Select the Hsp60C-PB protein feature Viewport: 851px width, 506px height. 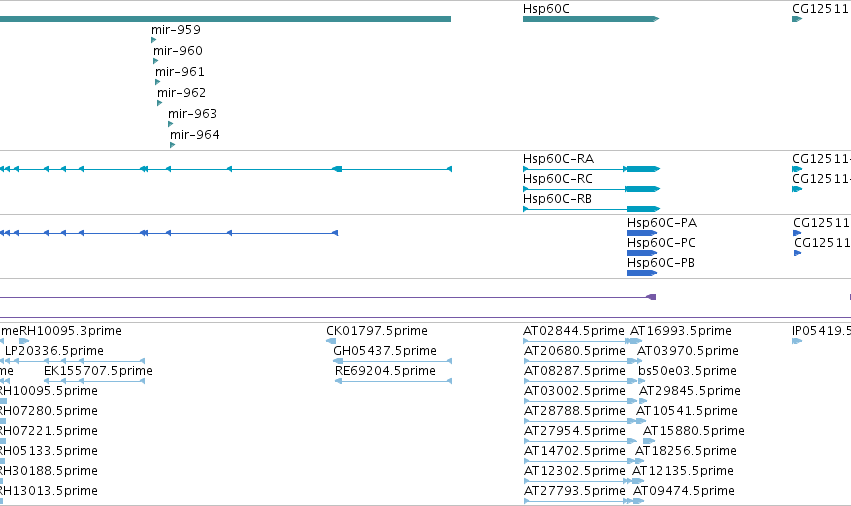[642, 273]
